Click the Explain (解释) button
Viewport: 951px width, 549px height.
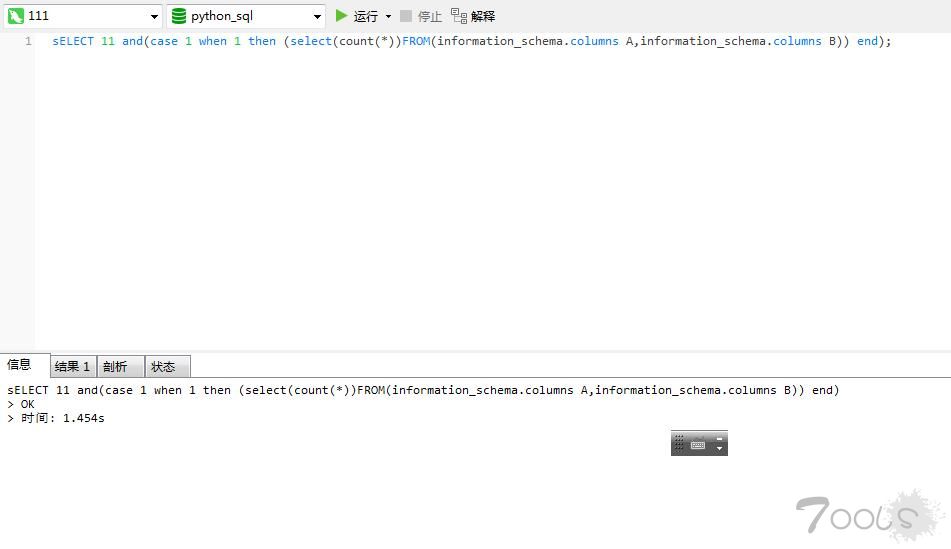pos(473,16)
